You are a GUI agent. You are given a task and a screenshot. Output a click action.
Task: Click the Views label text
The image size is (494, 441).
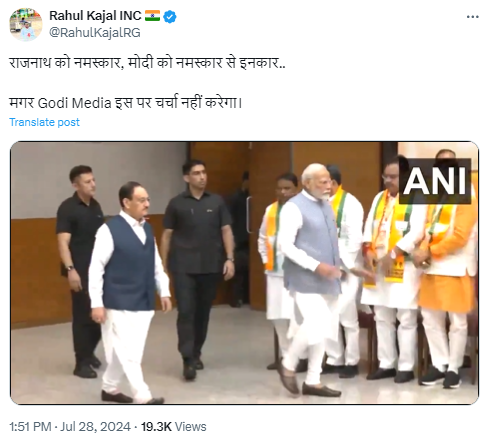pos(190,427)
